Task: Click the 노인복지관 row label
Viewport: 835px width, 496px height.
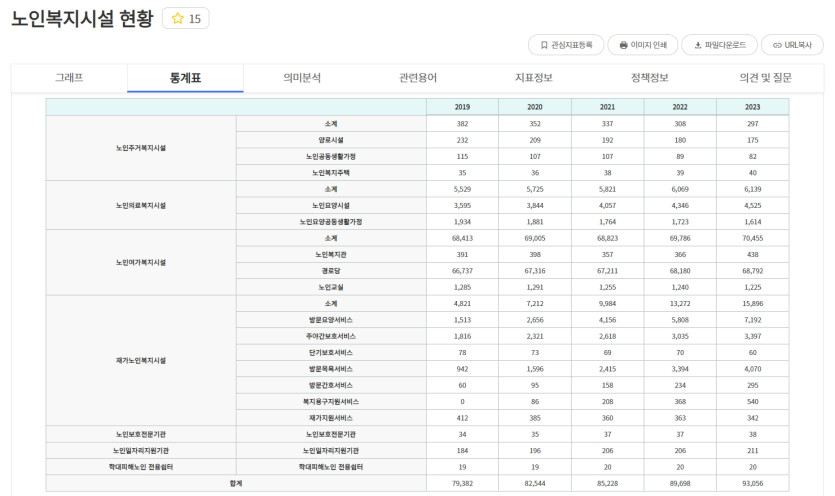Action: click(331, 255)
